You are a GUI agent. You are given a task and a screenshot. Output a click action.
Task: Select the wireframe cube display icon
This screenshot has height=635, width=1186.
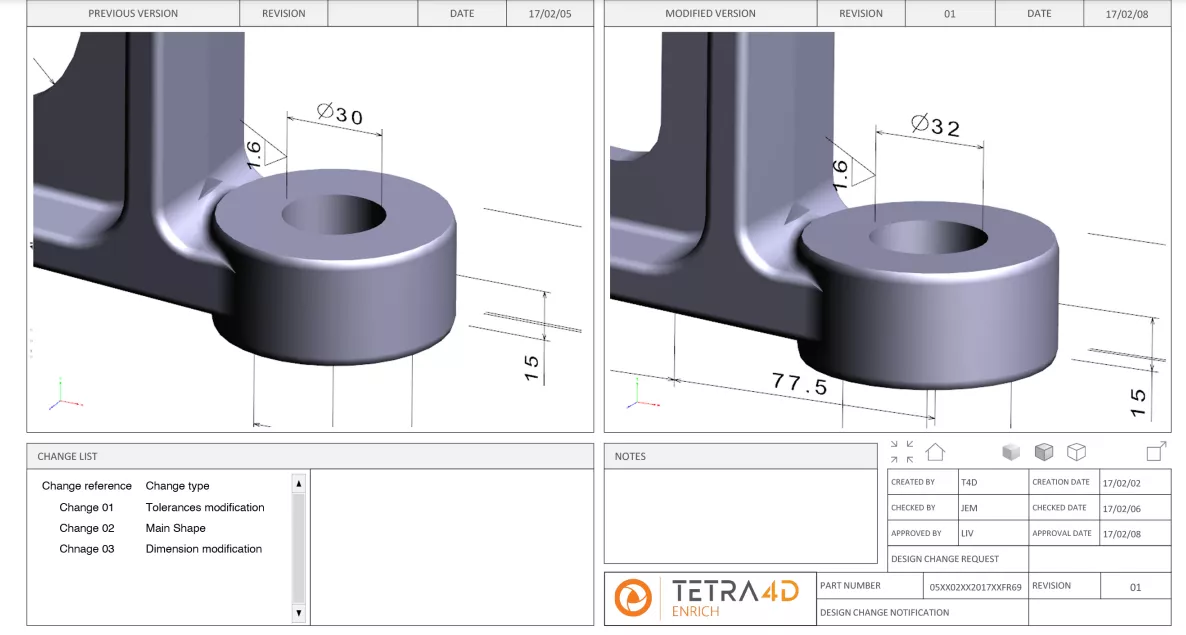coord(1077,452)
